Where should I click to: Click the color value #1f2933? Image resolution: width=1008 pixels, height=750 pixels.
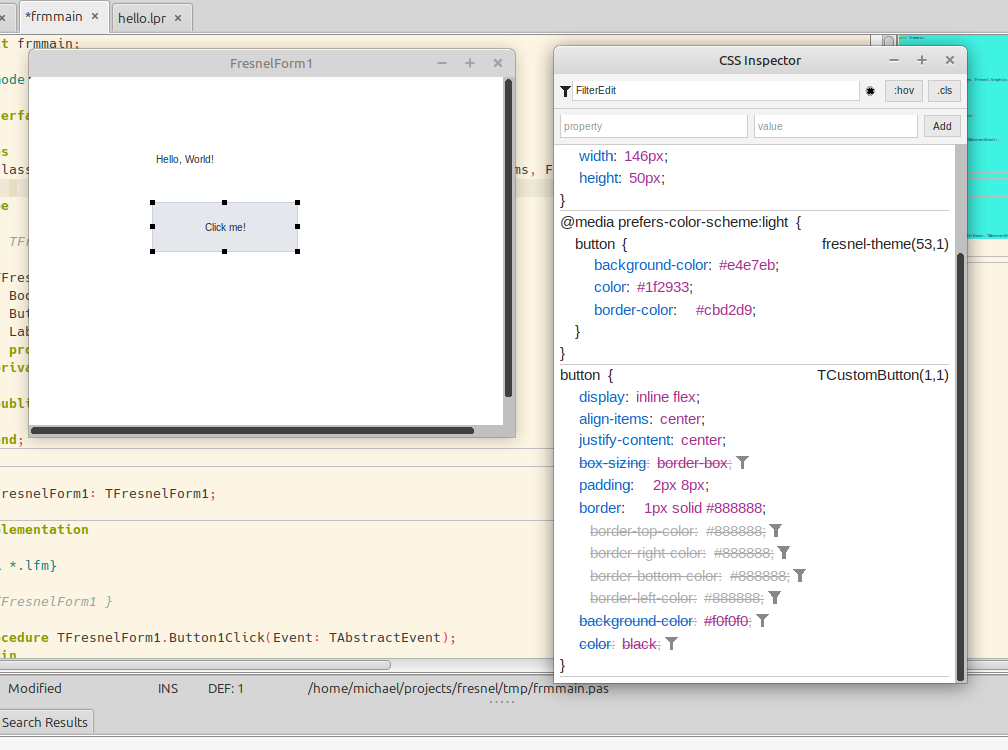coord(663,287)
